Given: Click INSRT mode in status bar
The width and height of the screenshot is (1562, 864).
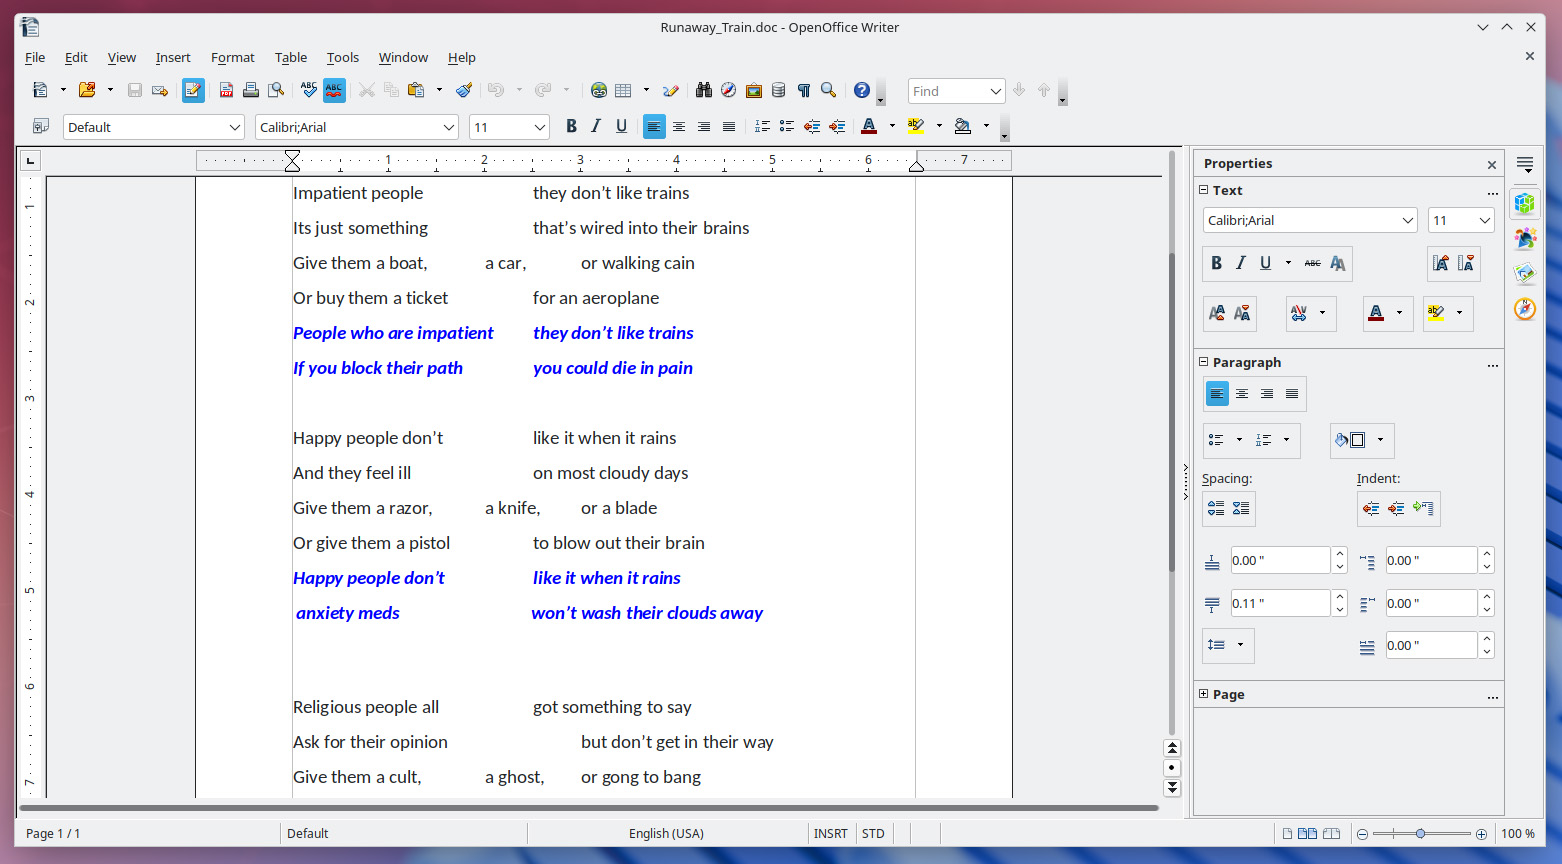Looking at the screenshot, I should [x=830, y=833].
